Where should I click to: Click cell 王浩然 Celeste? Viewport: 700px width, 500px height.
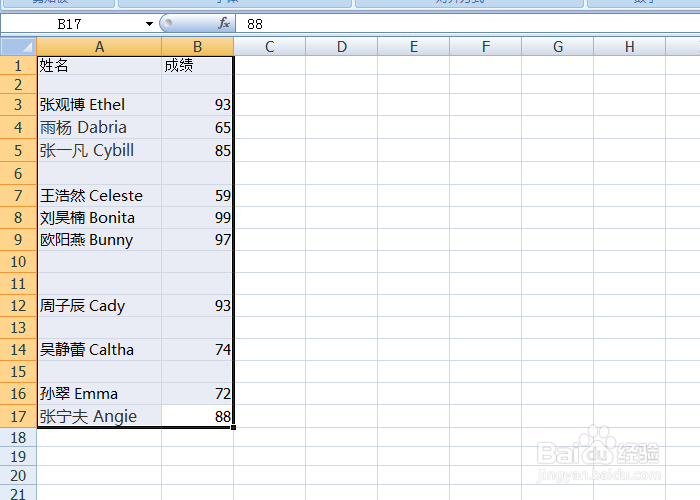point(99,196)
